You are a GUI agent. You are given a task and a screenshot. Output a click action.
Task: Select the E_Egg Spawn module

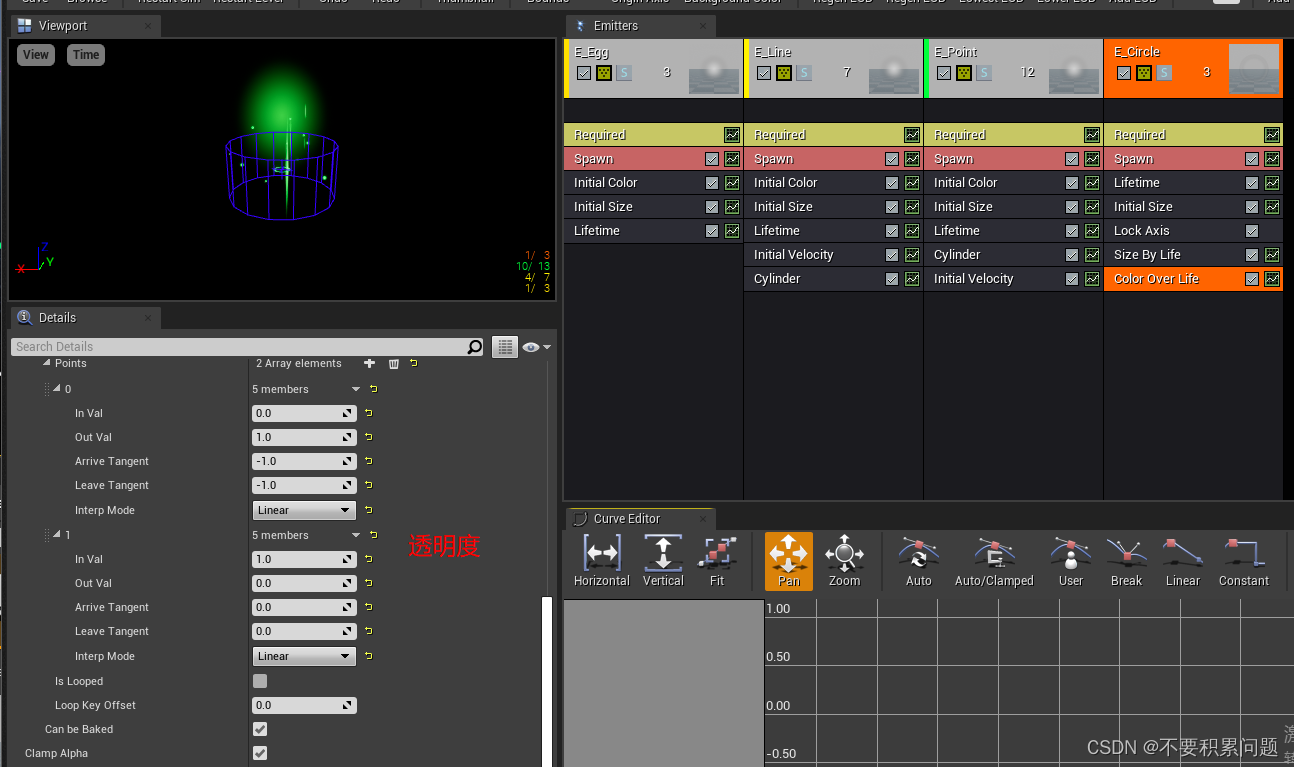pos(653,159)
